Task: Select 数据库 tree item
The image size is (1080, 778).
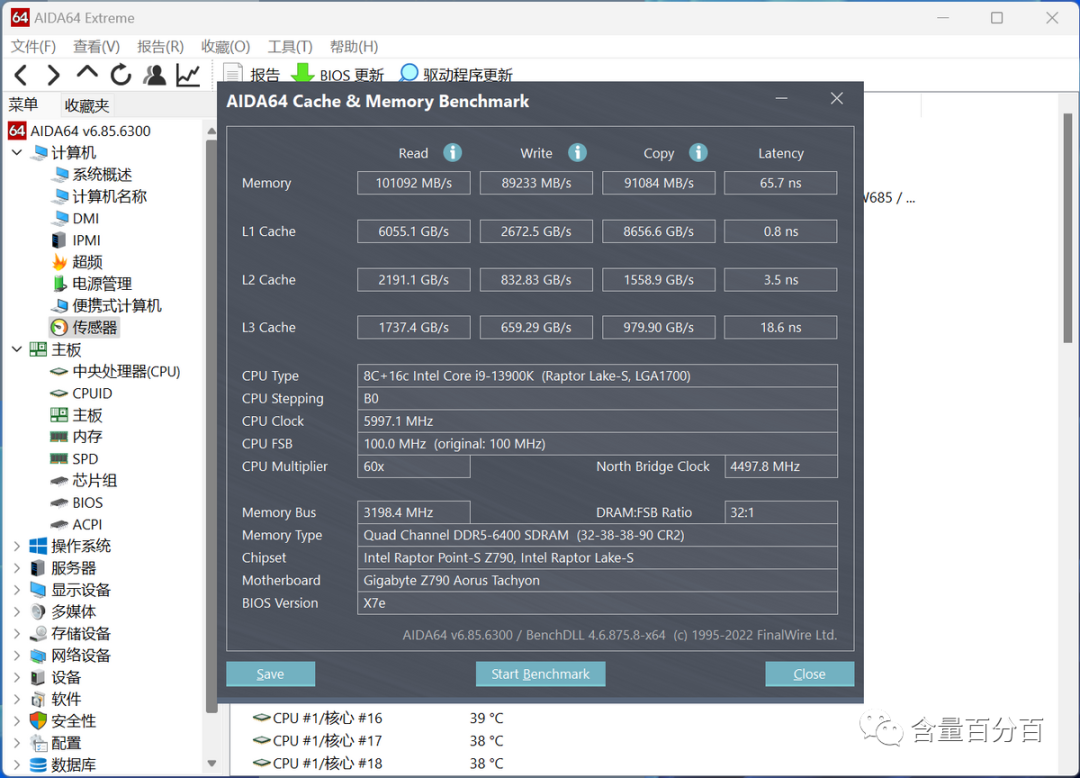Action: point(63,765)
